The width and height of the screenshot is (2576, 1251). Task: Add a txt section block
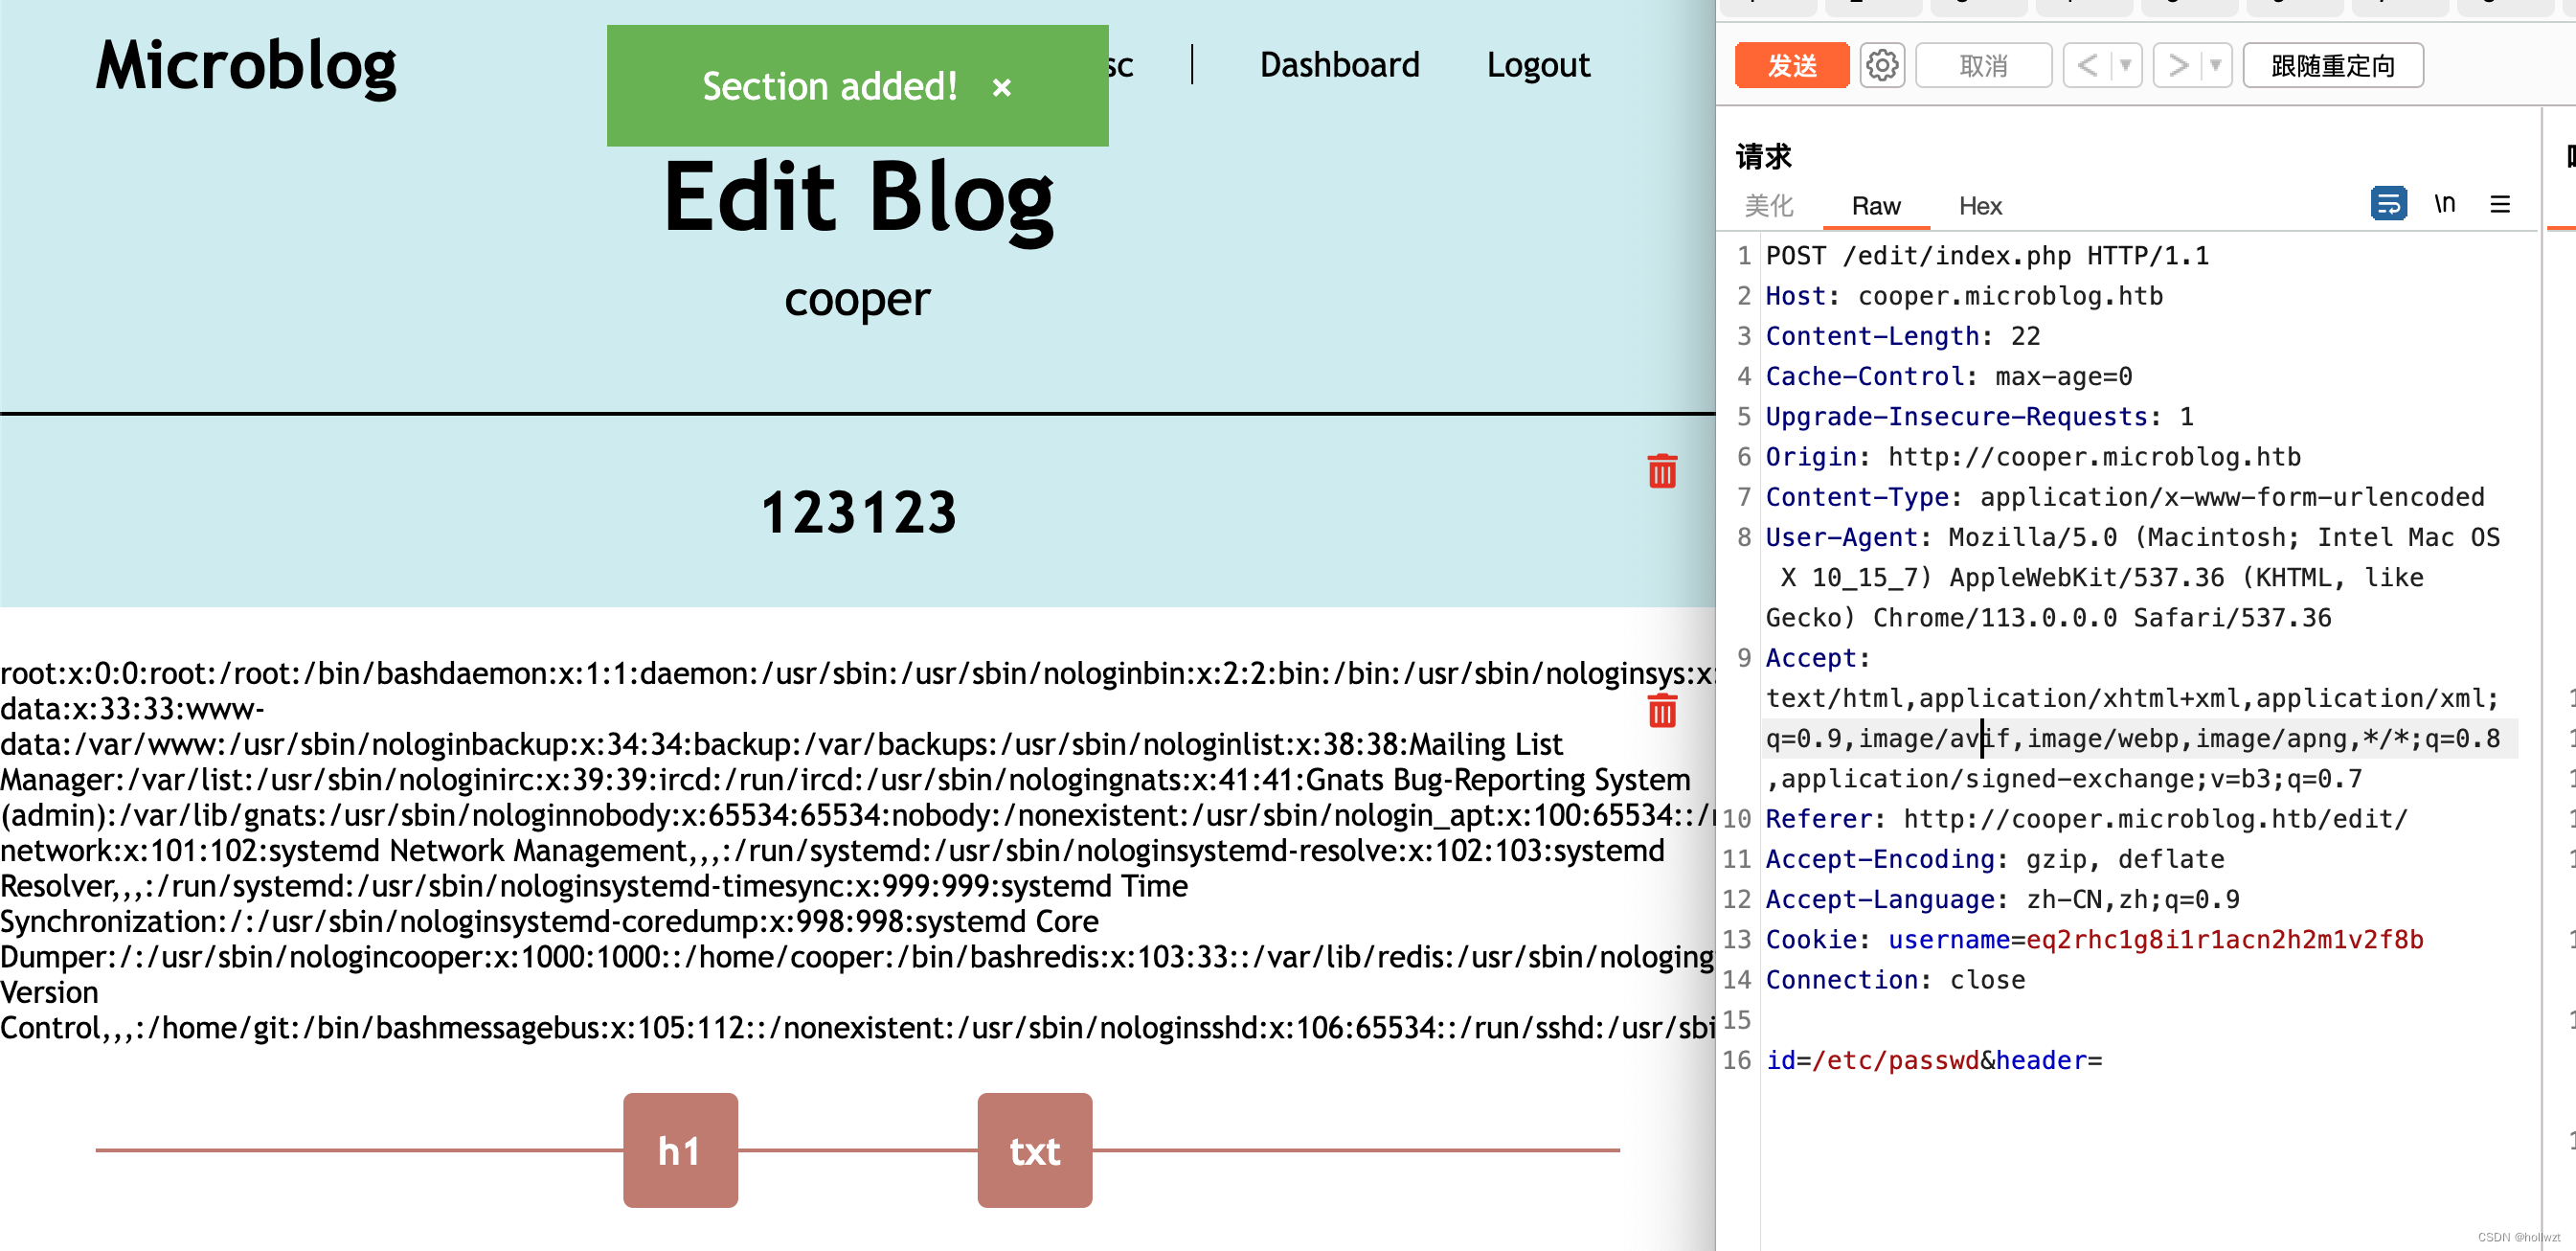pos(1034,1150)
